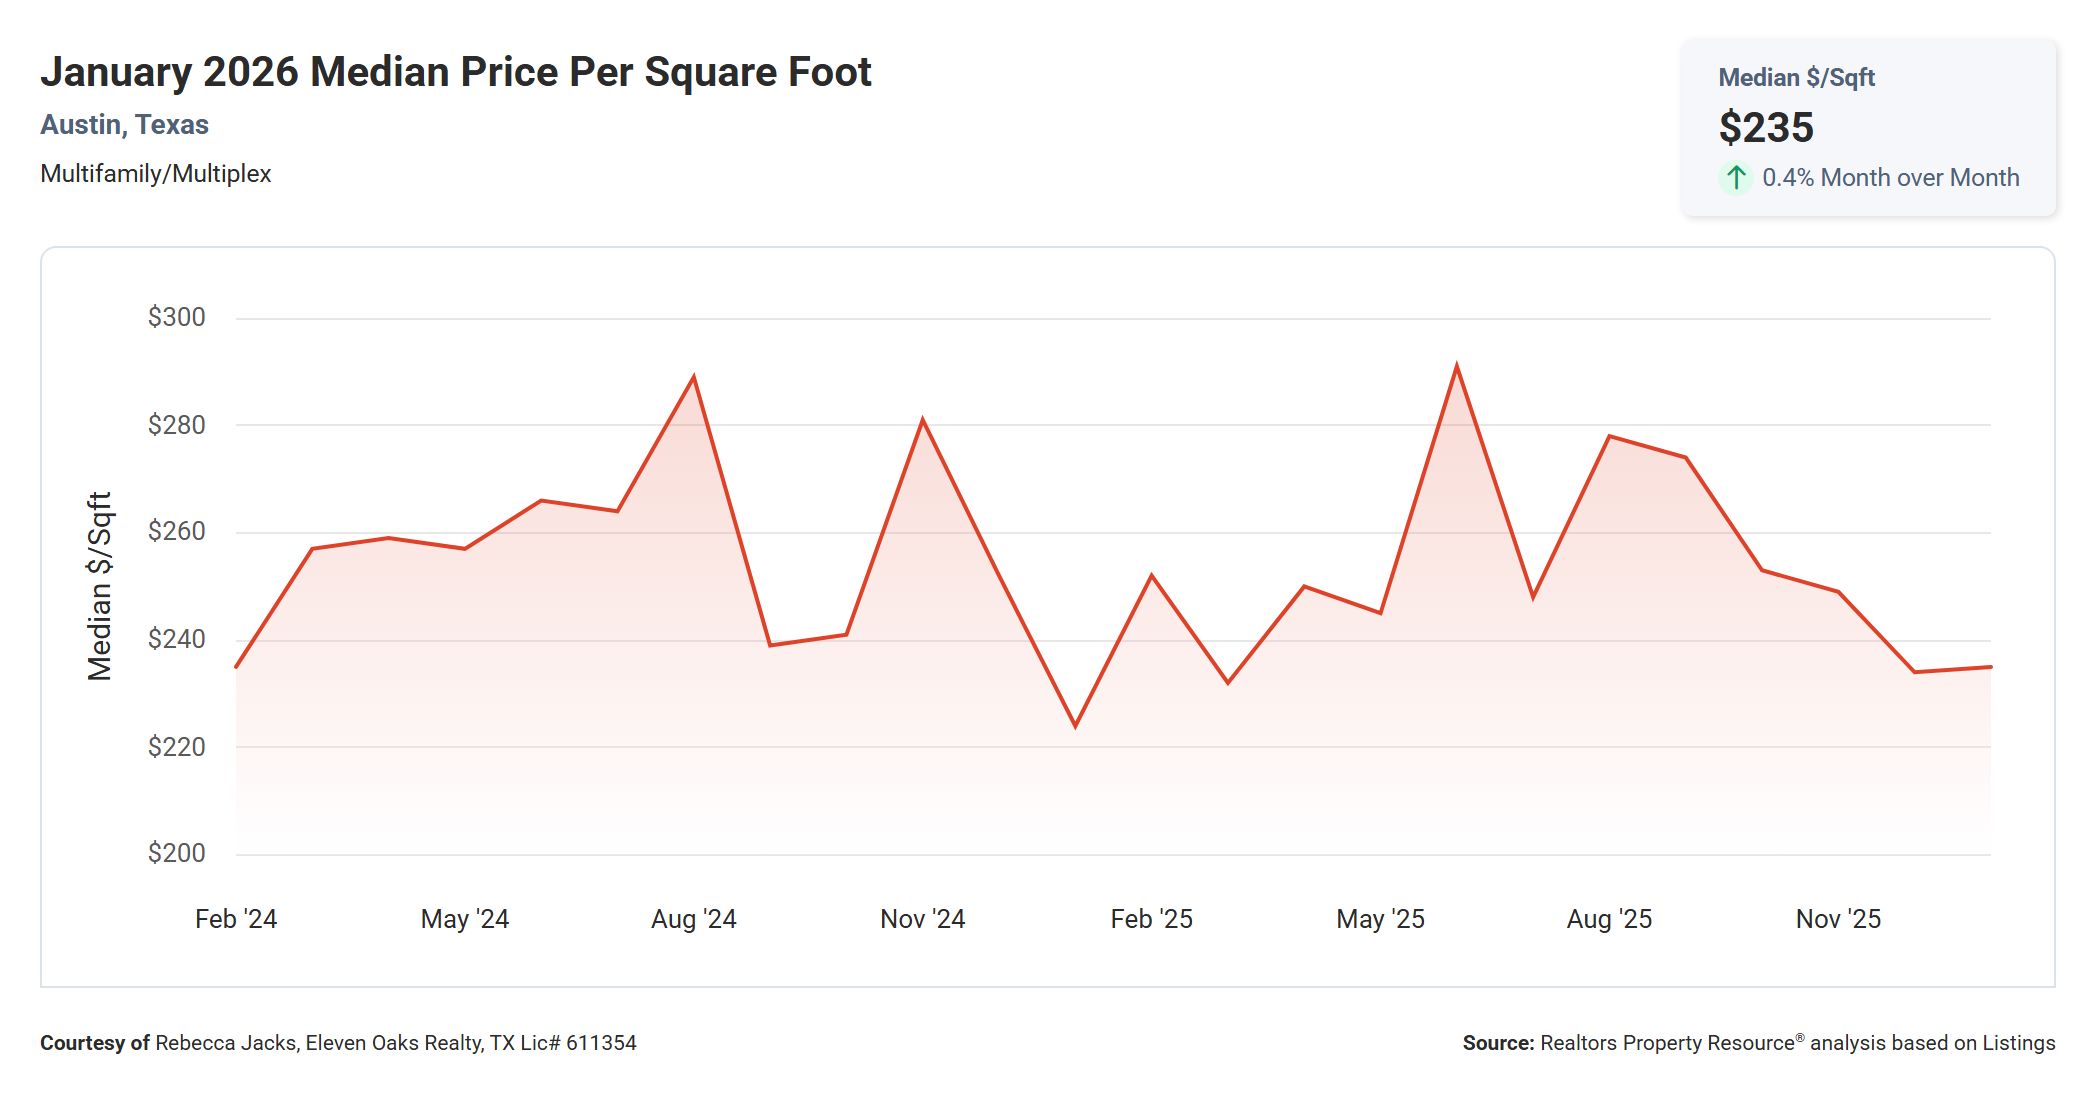2096x1100 pixels.
Task: Click the Feb '25 x-axis label
Action: (x=1152, y=919)
